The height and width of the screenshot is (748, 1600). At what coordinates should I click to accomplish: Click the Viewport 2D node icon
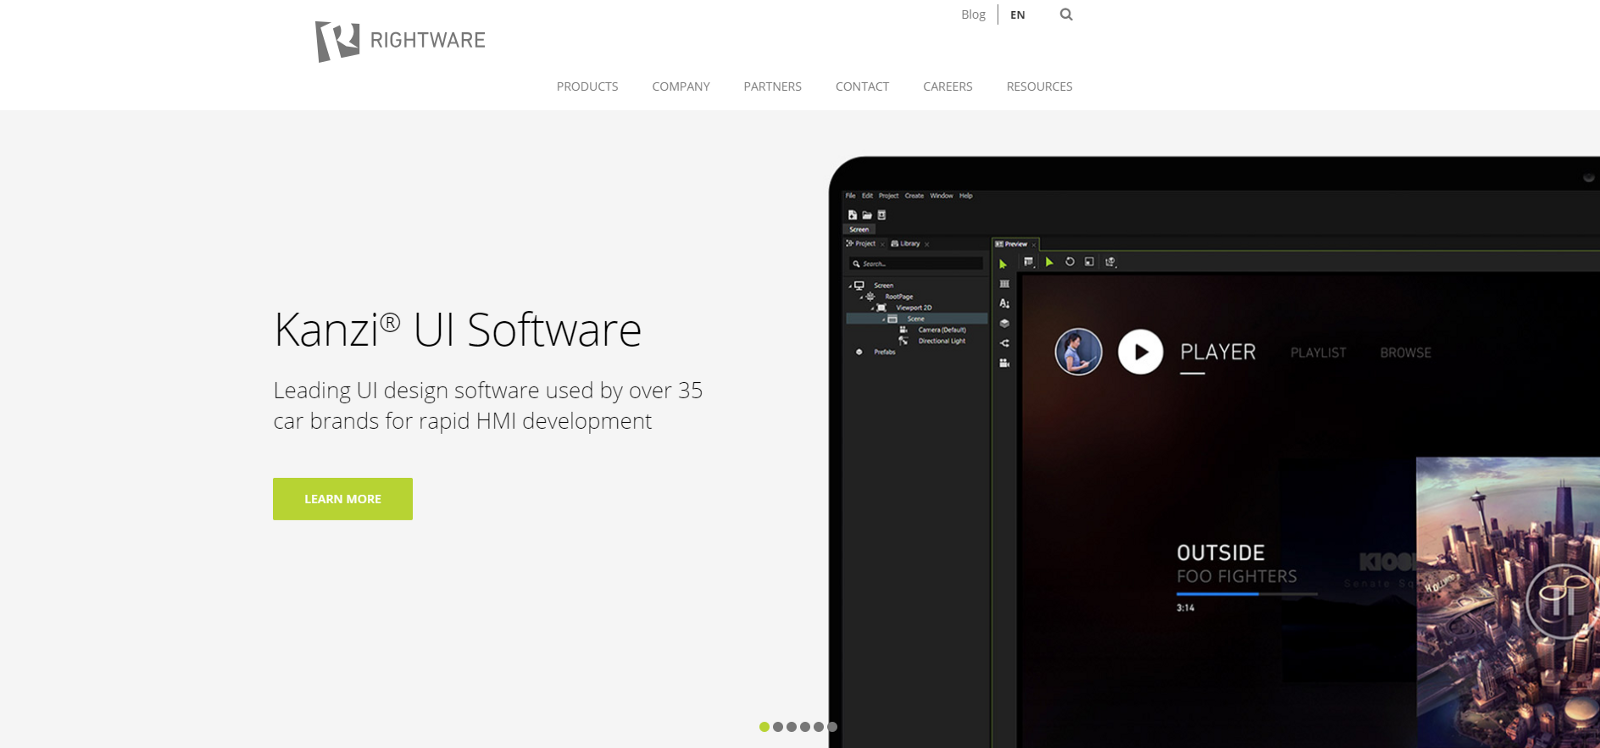coord(881,307)
